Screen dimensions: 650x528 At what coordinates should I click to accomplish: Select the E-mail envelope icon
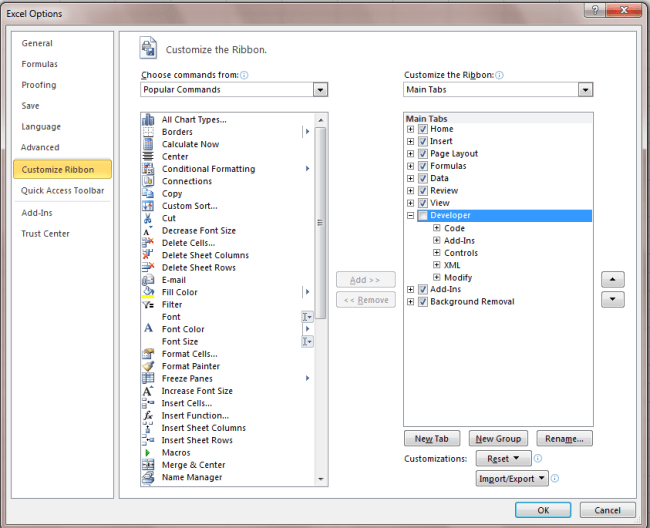point(149,280)
